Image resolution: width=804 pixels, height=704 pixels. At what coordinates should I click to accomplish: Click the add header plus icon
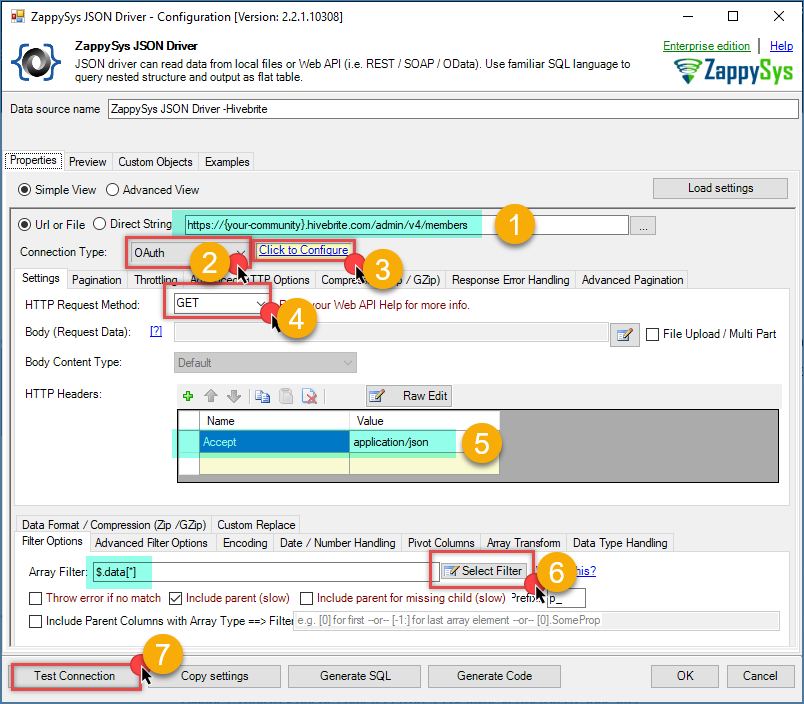pos(188,396)
